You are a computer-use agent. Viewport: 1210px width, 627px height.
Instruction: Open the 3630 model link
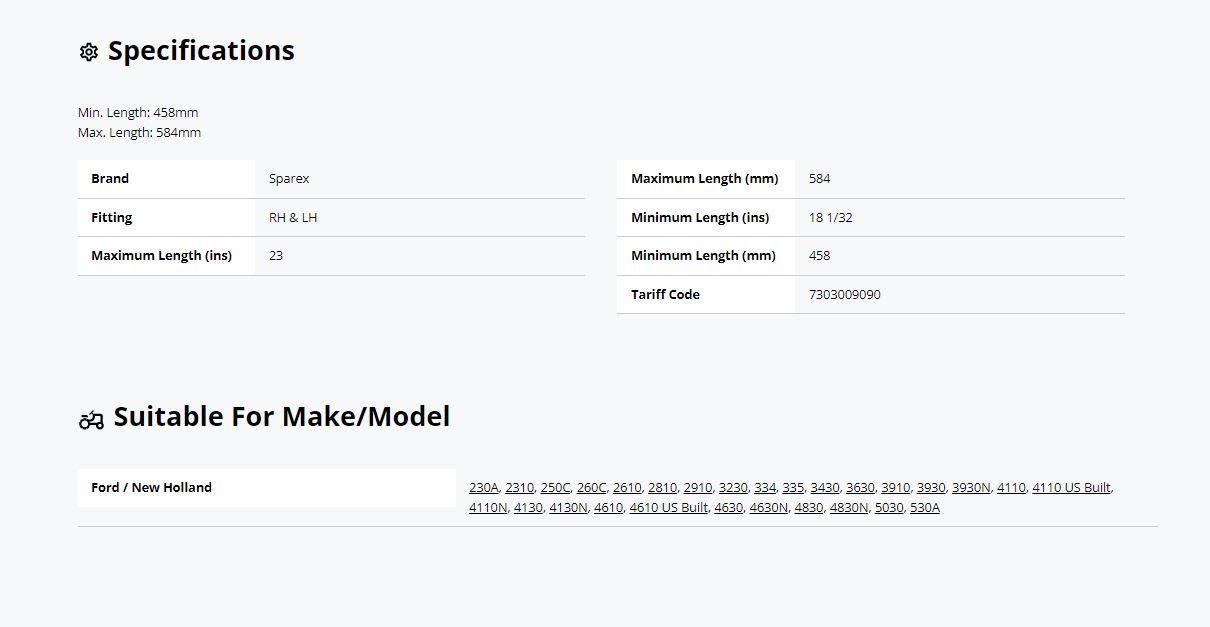tap(860, 487)
